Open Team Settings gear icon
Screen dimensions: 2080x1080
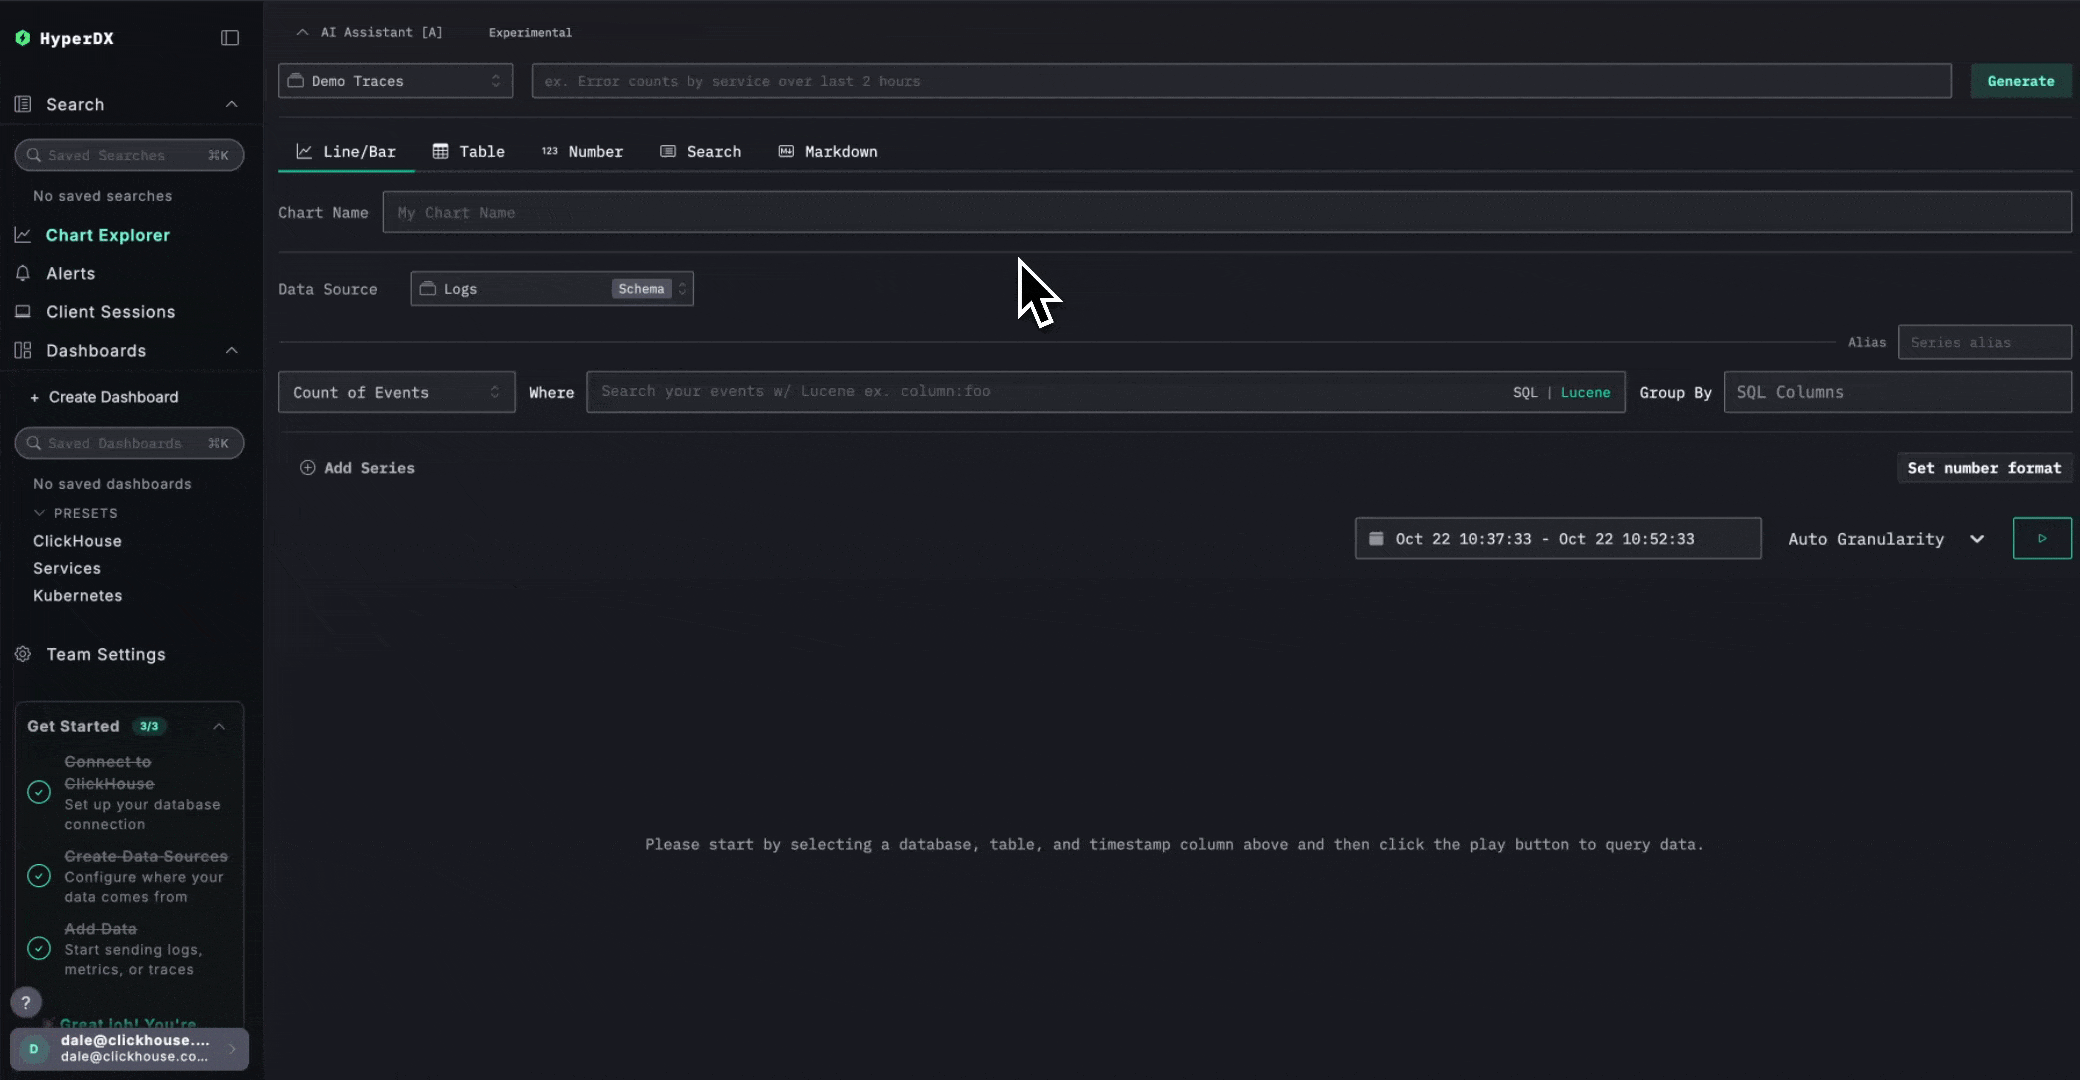click(23, 654)
